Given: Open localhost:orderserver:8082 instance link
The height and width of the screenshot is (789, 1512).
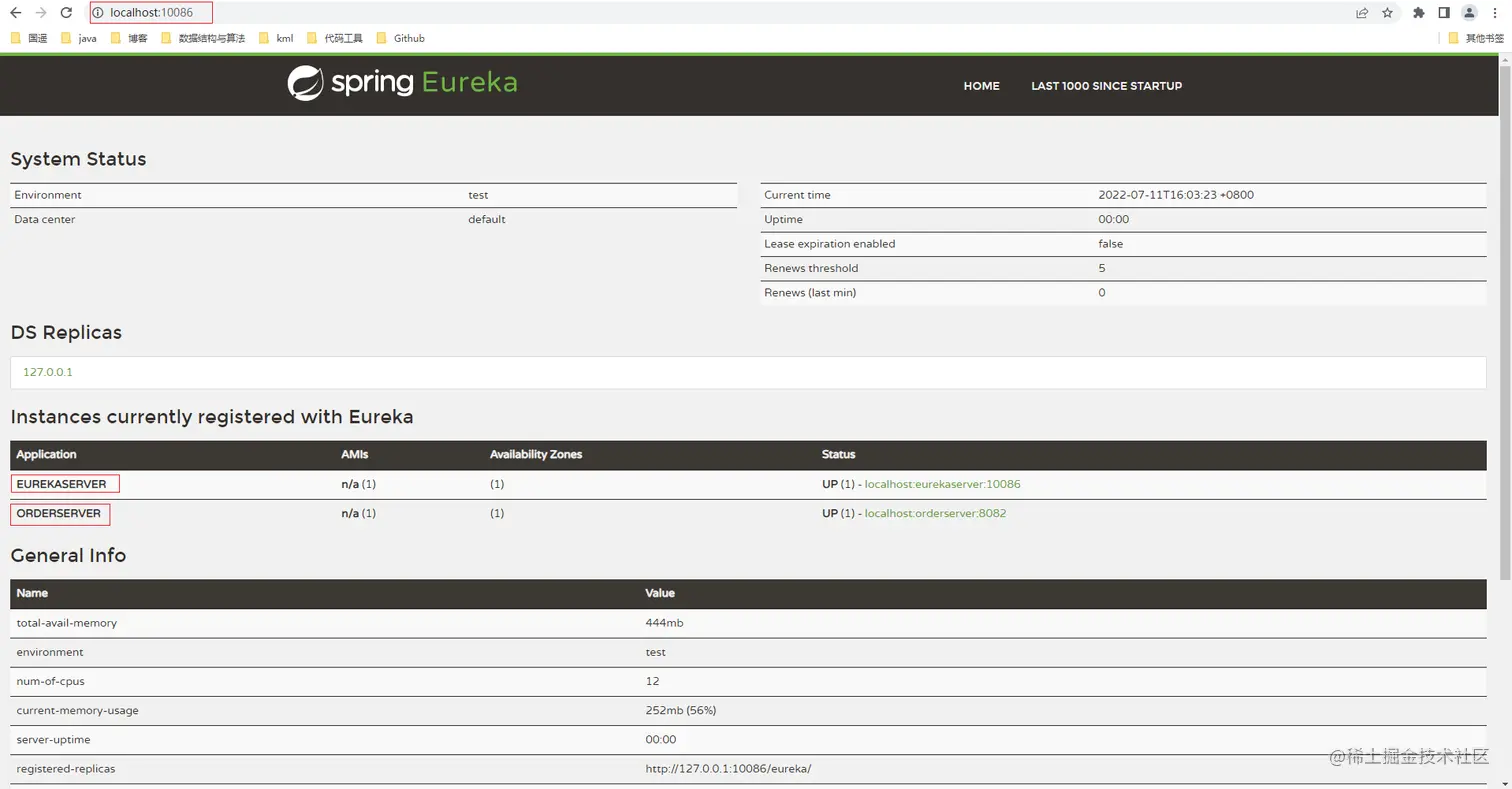Looking at the screenshot, I should (935, 513).
